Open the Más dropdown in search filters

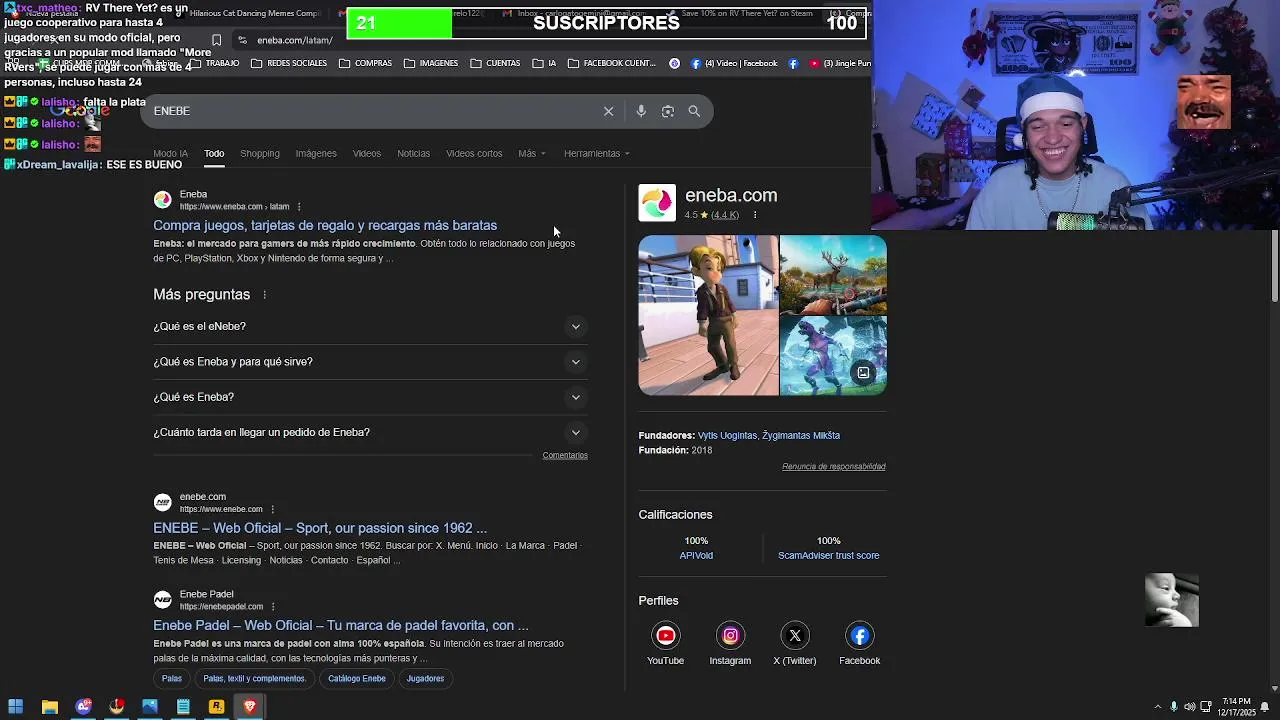[532, 153]
